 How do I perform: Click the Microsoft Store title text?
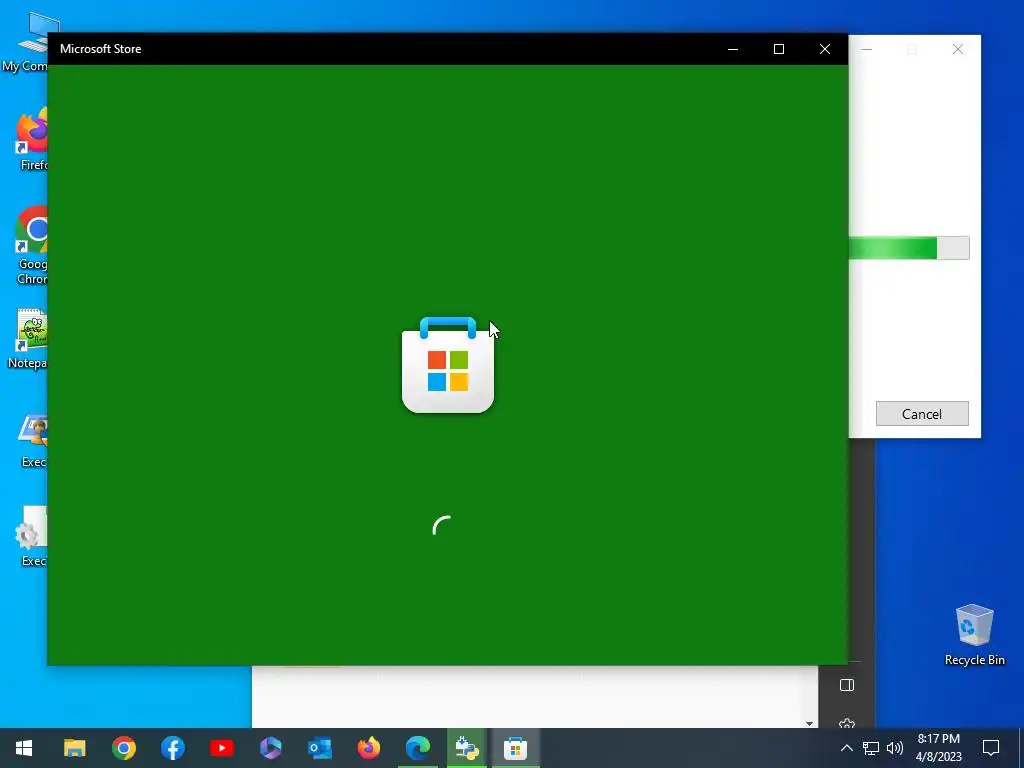click(x=101, y=49)
